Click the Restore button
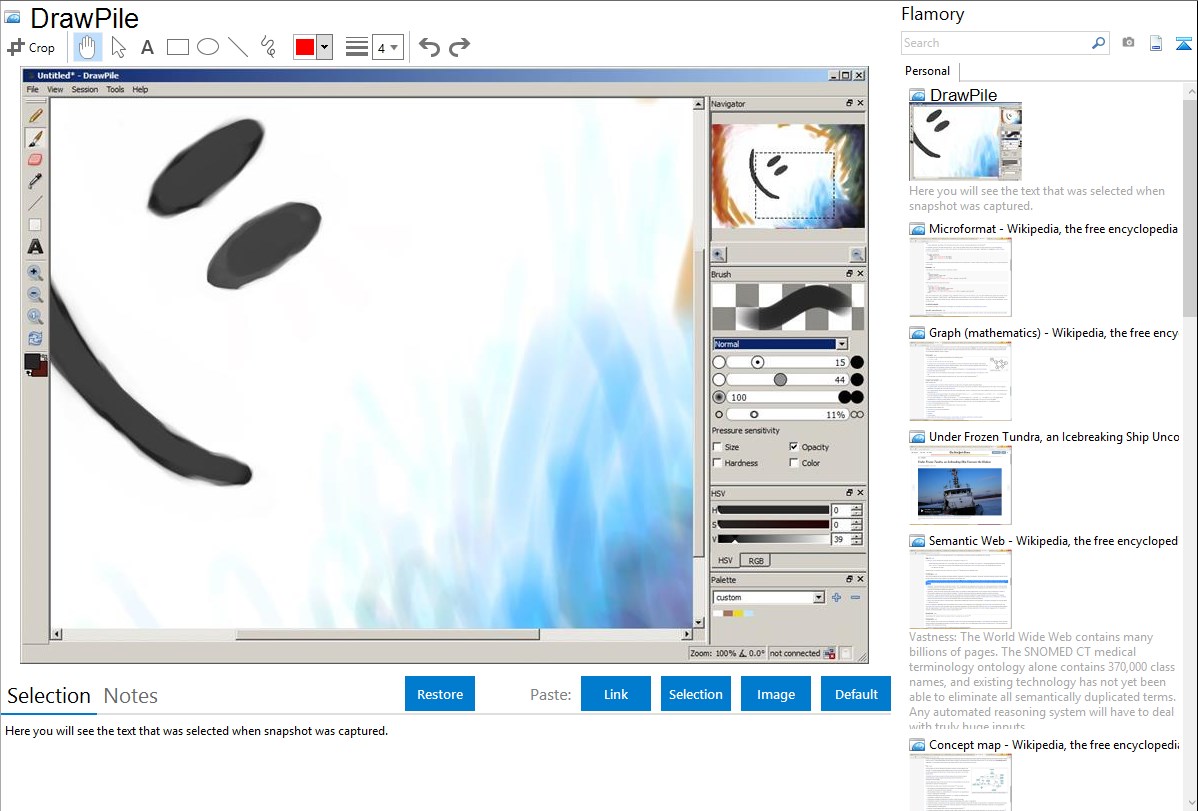 click(x=440, y=694)
